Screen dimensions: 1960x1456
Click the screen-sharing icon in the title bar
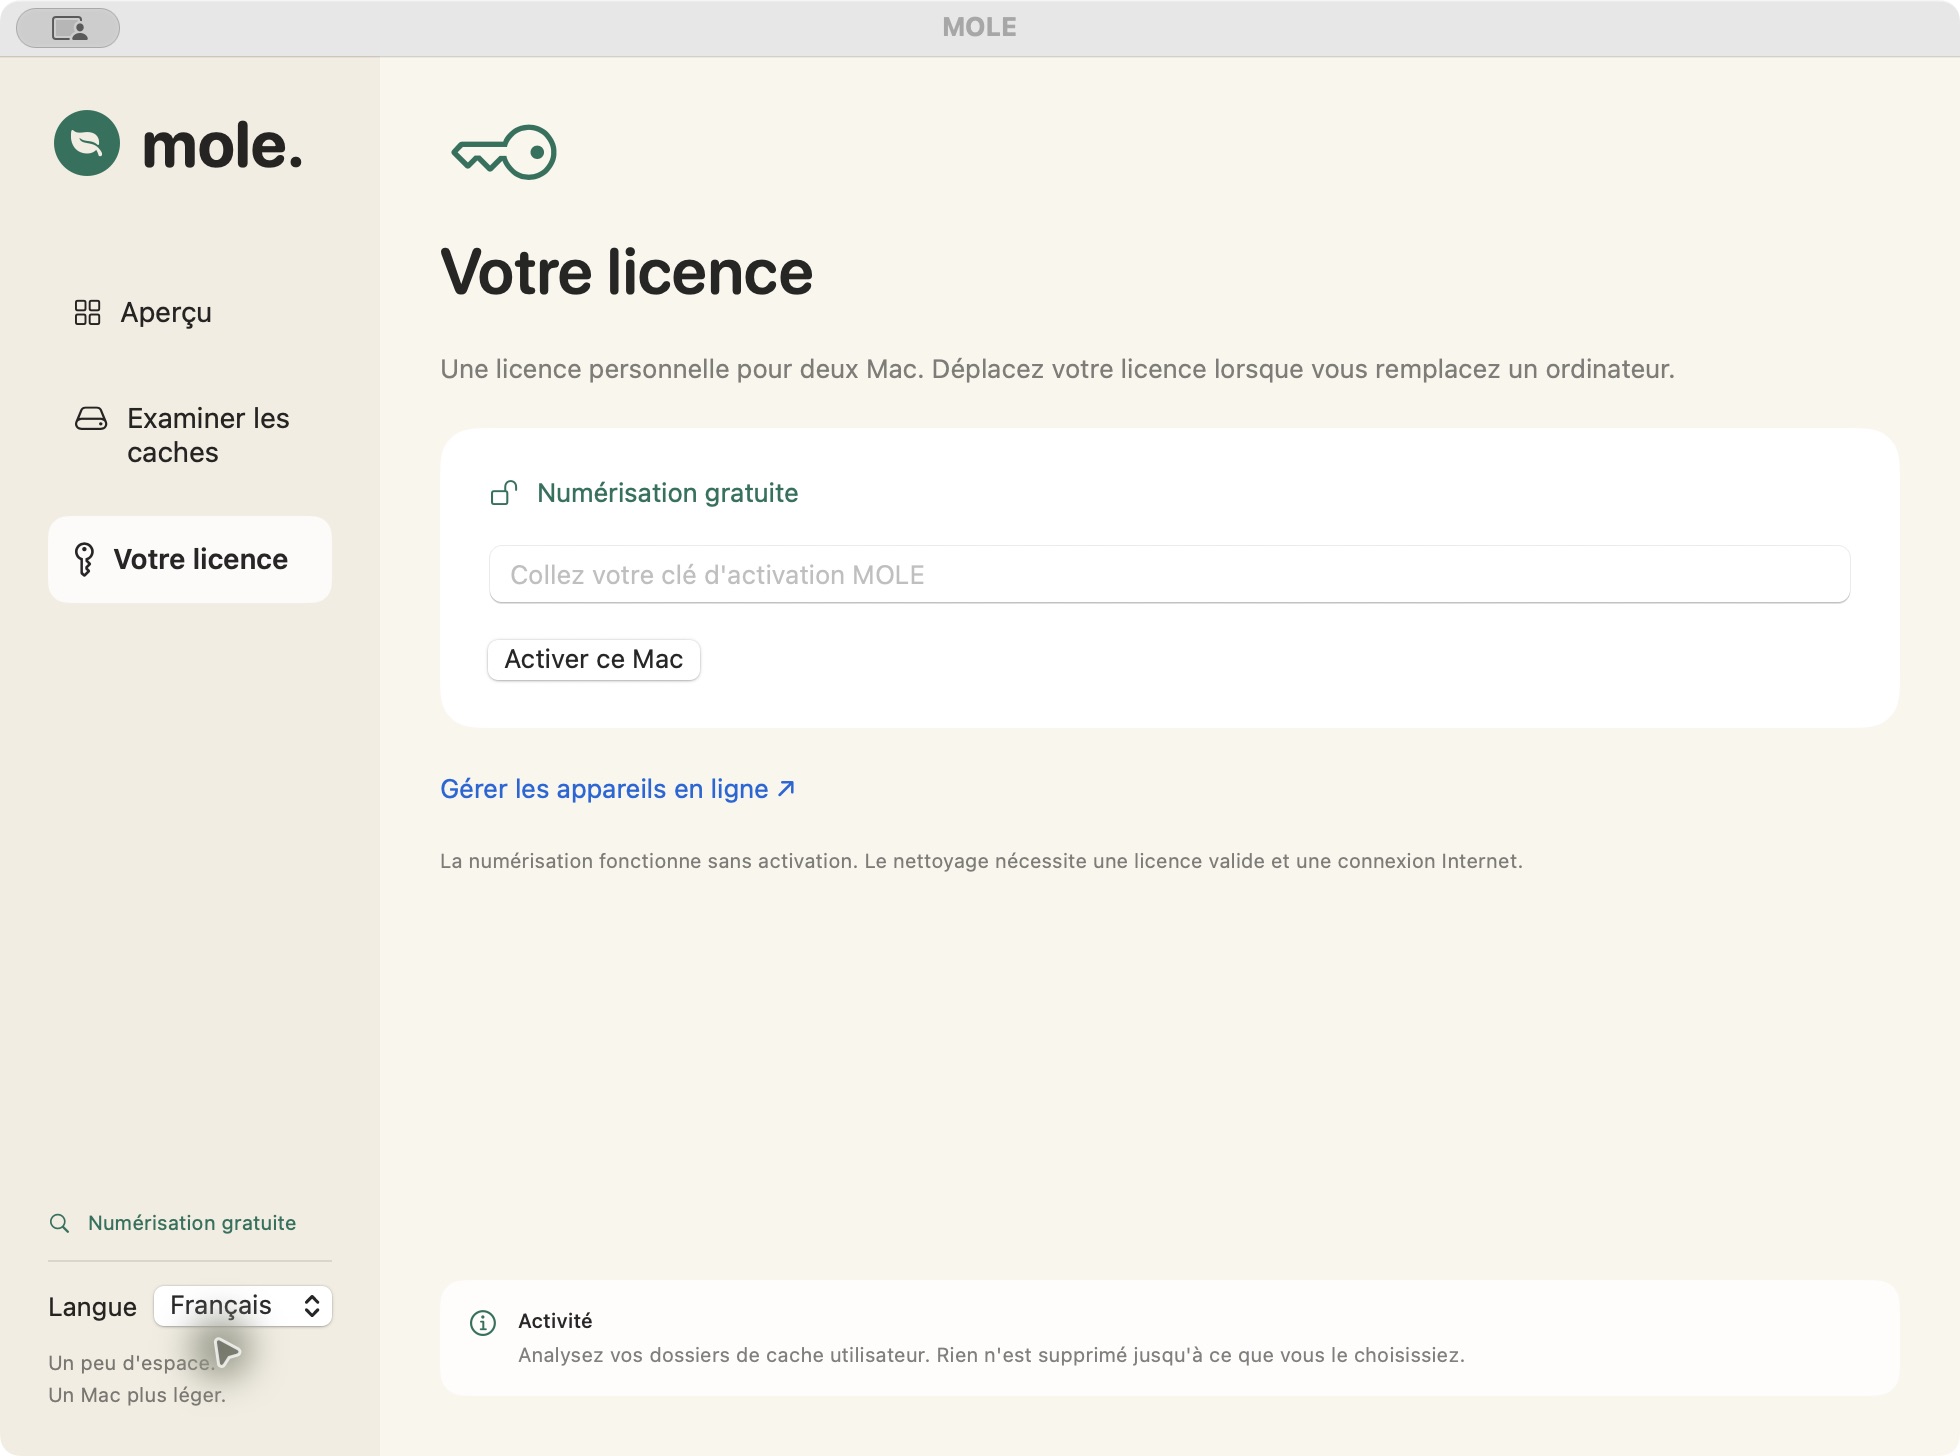pyautogui.click(x=68, y=28)
